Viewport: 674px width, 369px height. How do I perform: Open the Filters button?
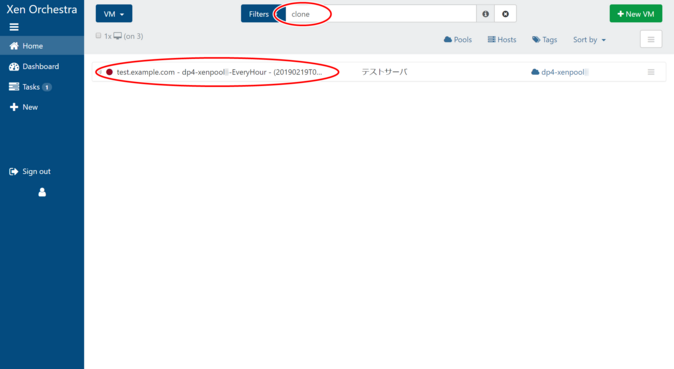pyautogui.click(x=258, y=14)
